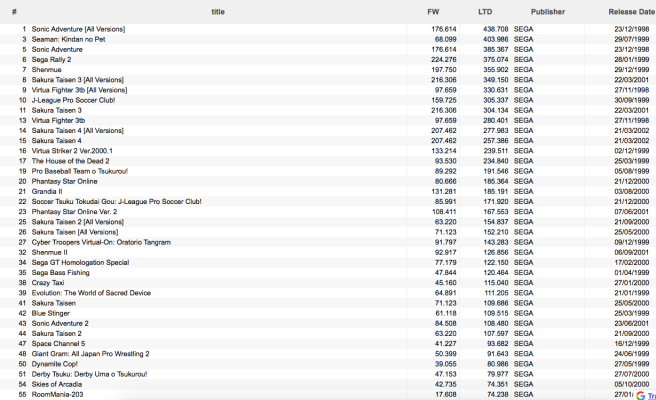Select the Crazy Taxi title
The width and height of the screenshot is (656, 400).
click(x=48, y=283)
